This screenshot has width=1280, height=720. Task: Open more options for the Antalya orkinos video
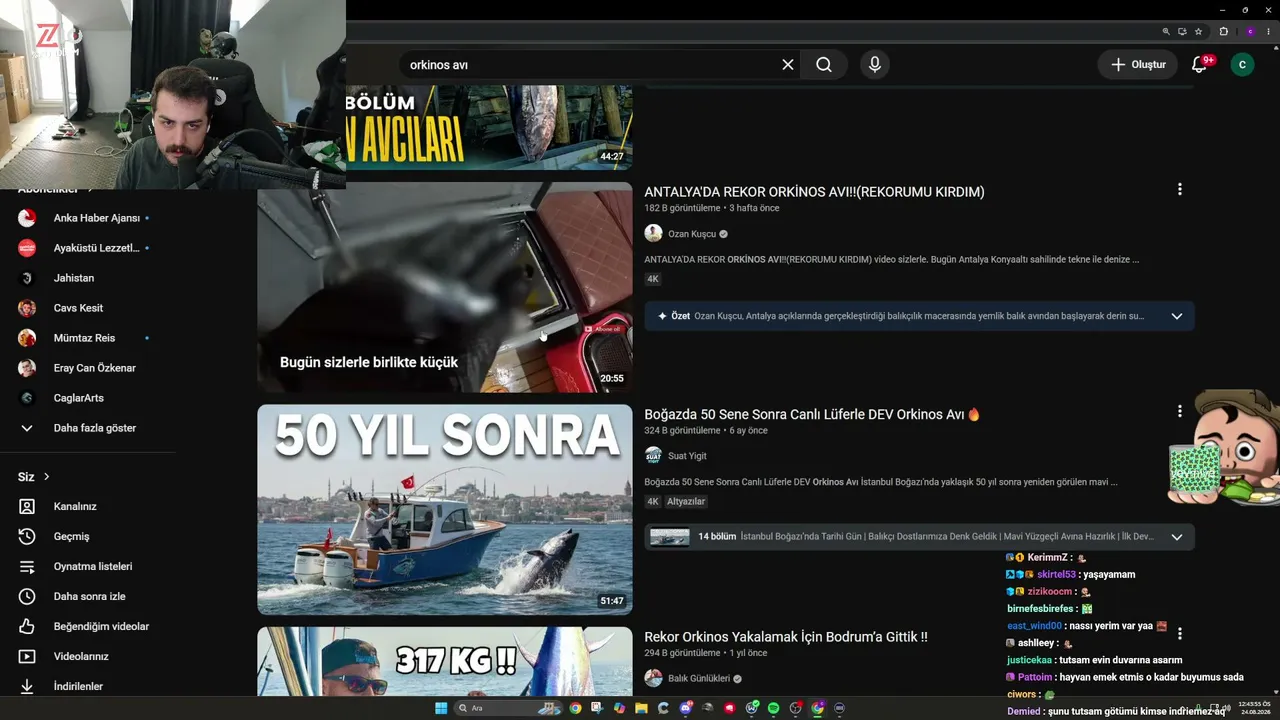point(1180,189)
